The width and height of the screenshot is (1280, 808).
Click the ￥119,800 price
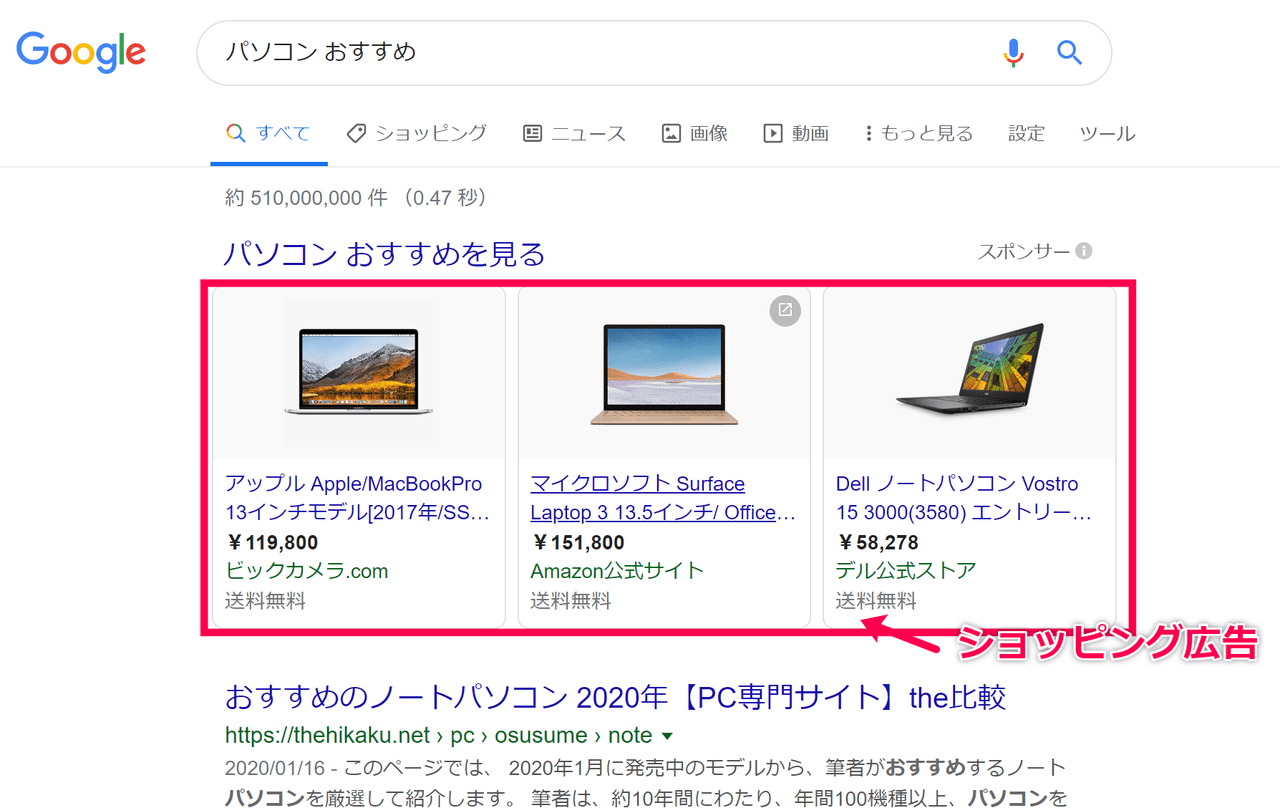click(x=272, y=543)
